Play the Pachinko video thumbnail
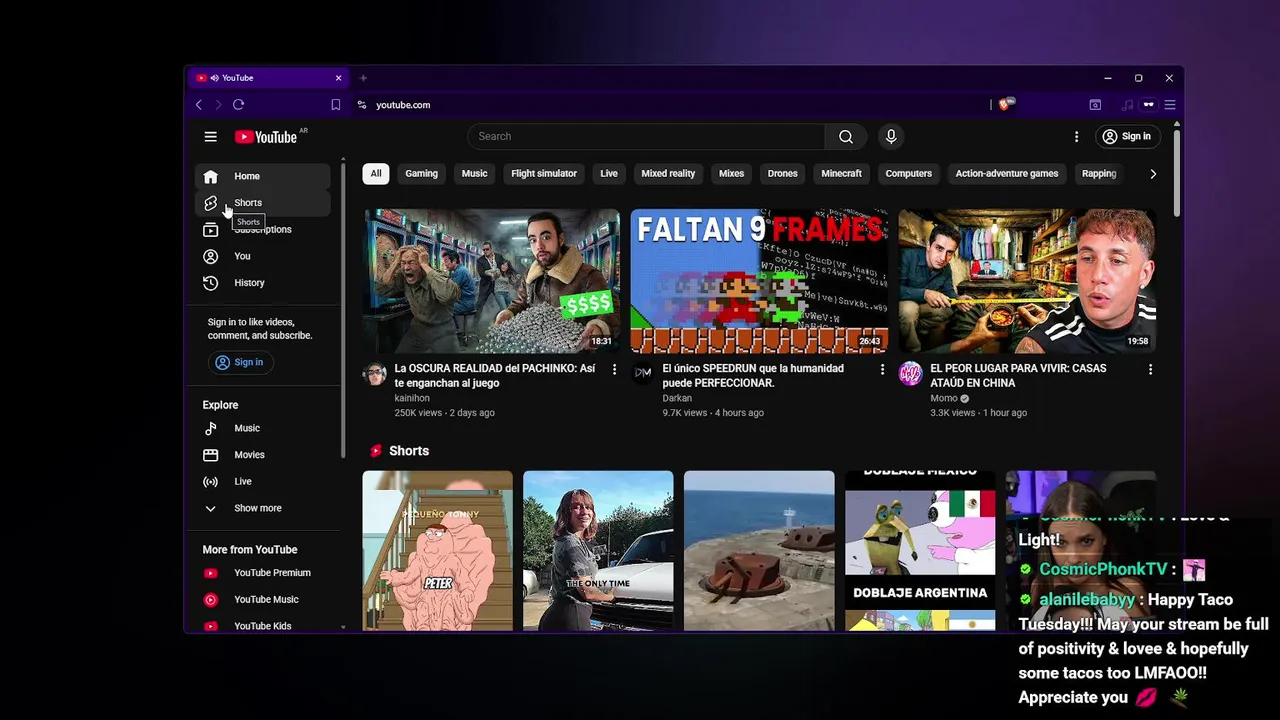 [491, 281]
